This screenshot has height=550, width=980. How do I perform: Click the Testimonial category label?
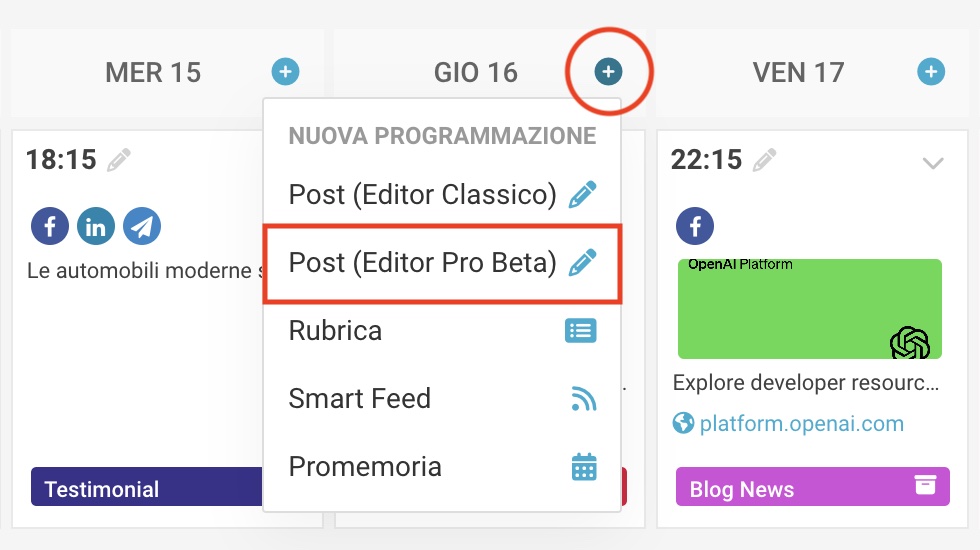point(102,489)
